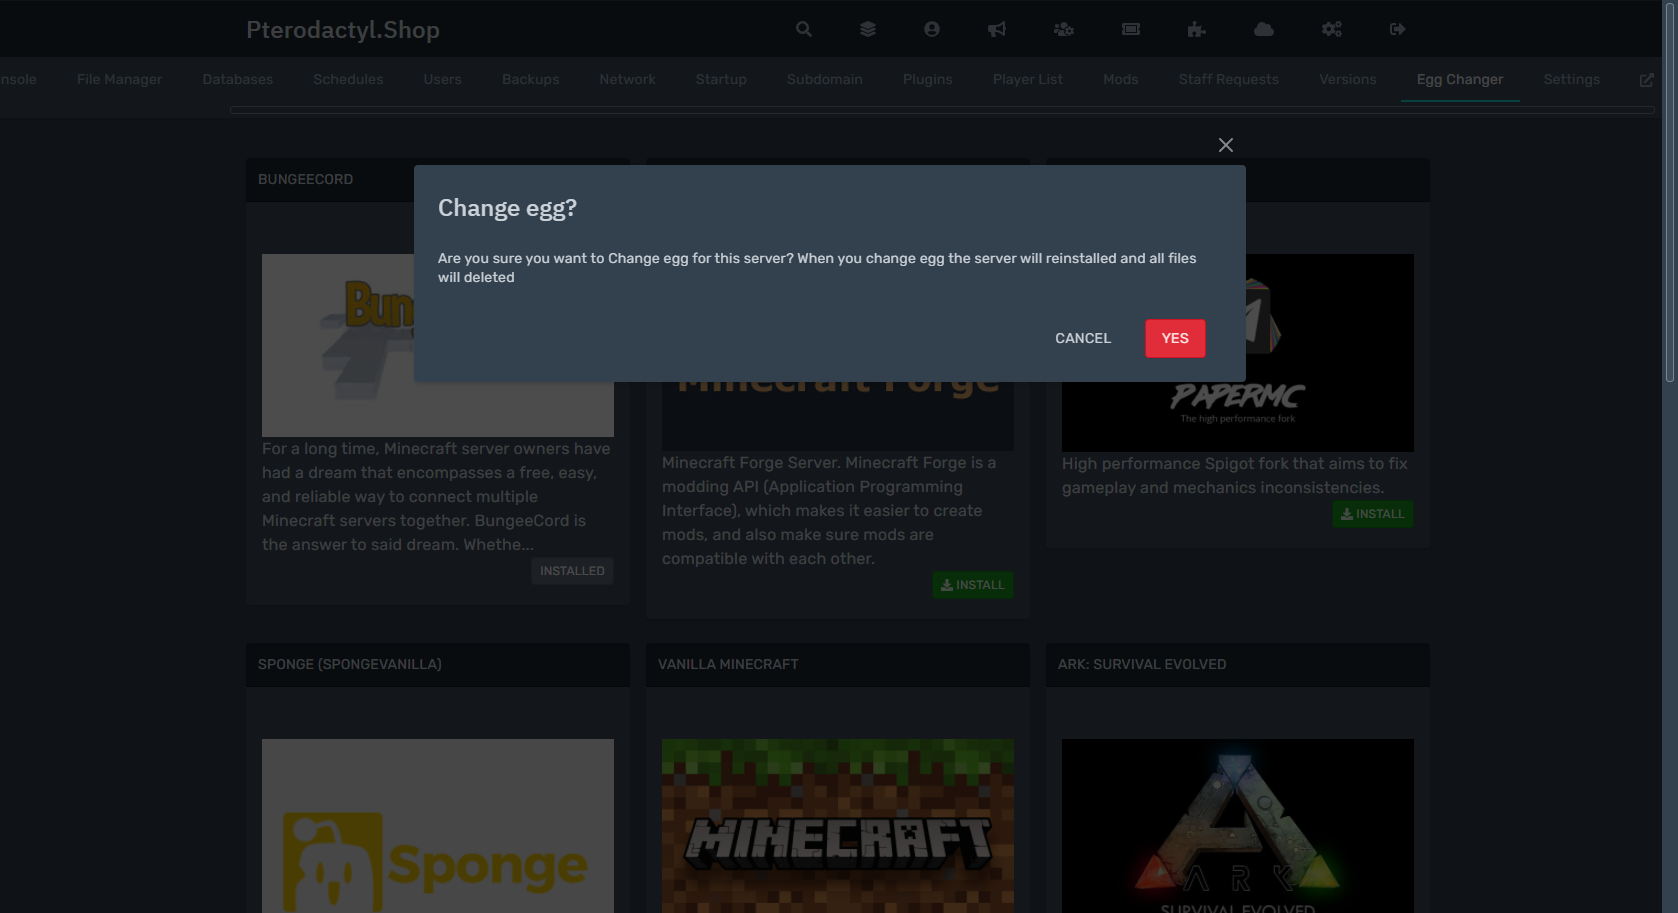The image size is (1678, 913).
Task: Click the sign out arrow icon
Action: point(1397,29)
